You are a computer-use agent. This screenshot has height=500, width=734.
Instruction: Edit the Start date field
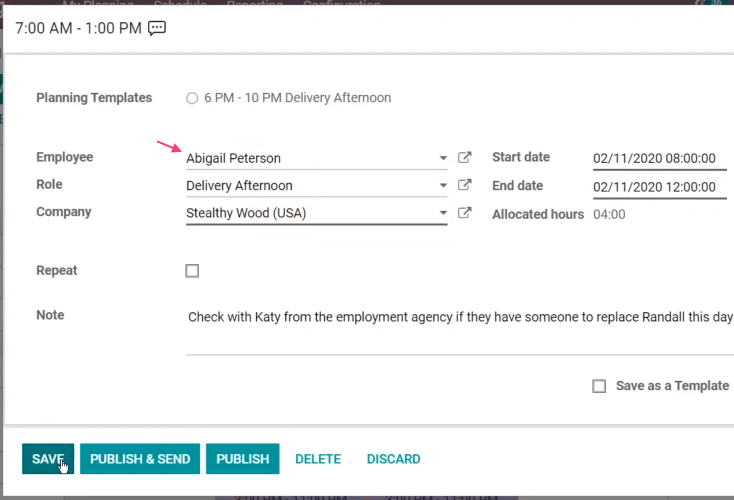click(x=660, y=159)
